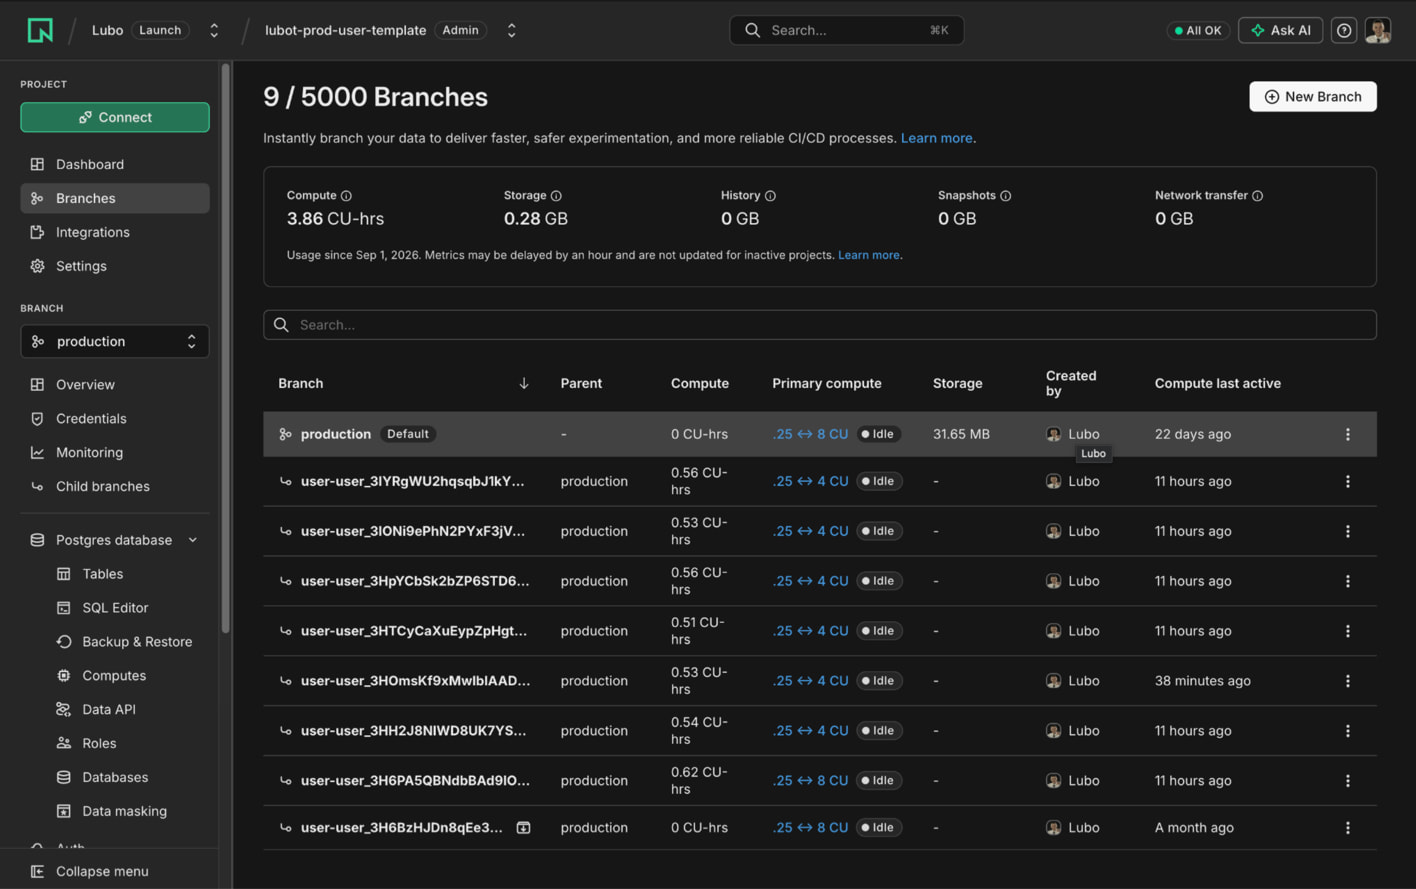Viewport: 1416px width, 889px height.
Task: Click the History info icon
Action: coord(770,196)
